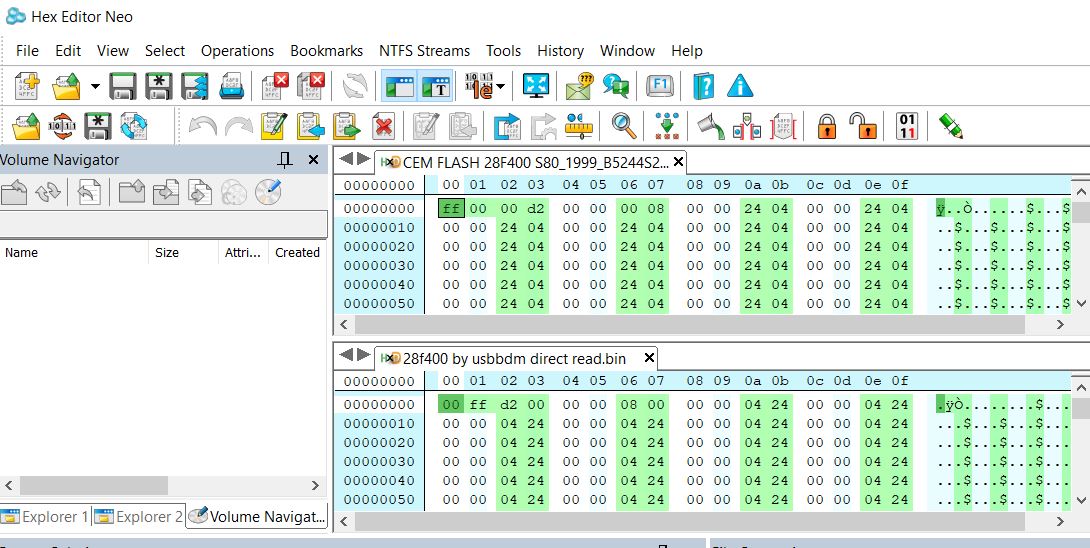Image resolution: width=1090 pixels, height=548 pixels.
Task: Toggle the text pane view button
Action: pyautogui.click(x=435, y=86)
